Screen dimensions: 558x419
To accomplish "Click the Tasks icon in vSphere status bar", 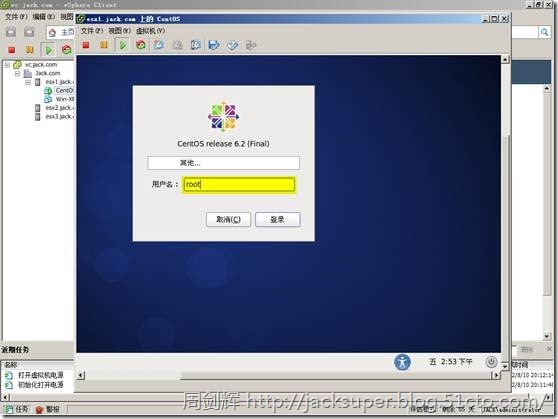I will click(x=9, y=409).
